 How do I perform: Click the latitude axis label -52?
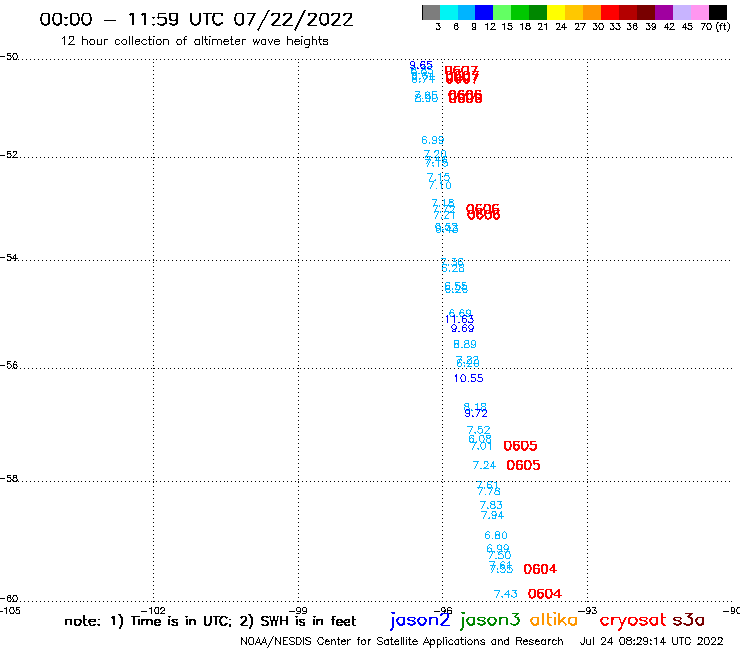point(9,155)
